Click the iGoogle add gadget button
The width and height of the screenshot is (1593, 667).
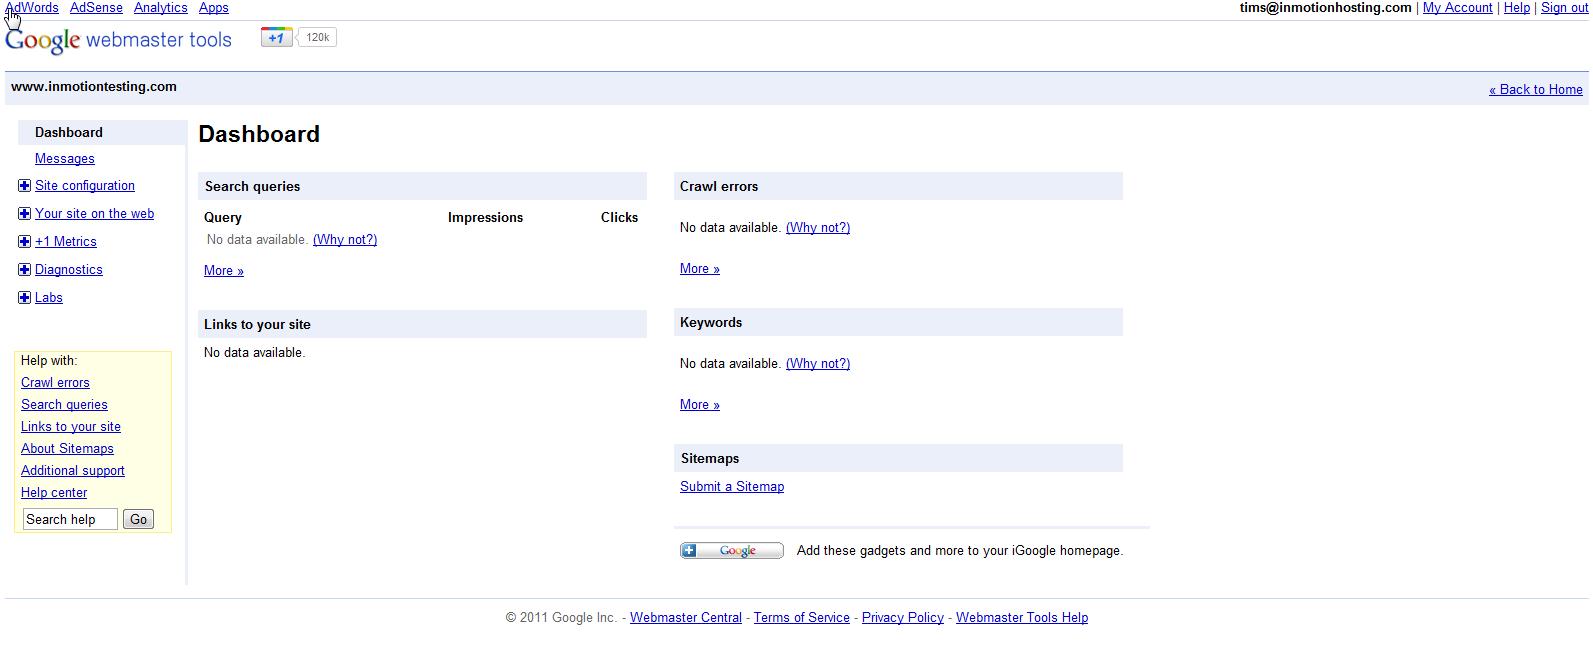731,551
